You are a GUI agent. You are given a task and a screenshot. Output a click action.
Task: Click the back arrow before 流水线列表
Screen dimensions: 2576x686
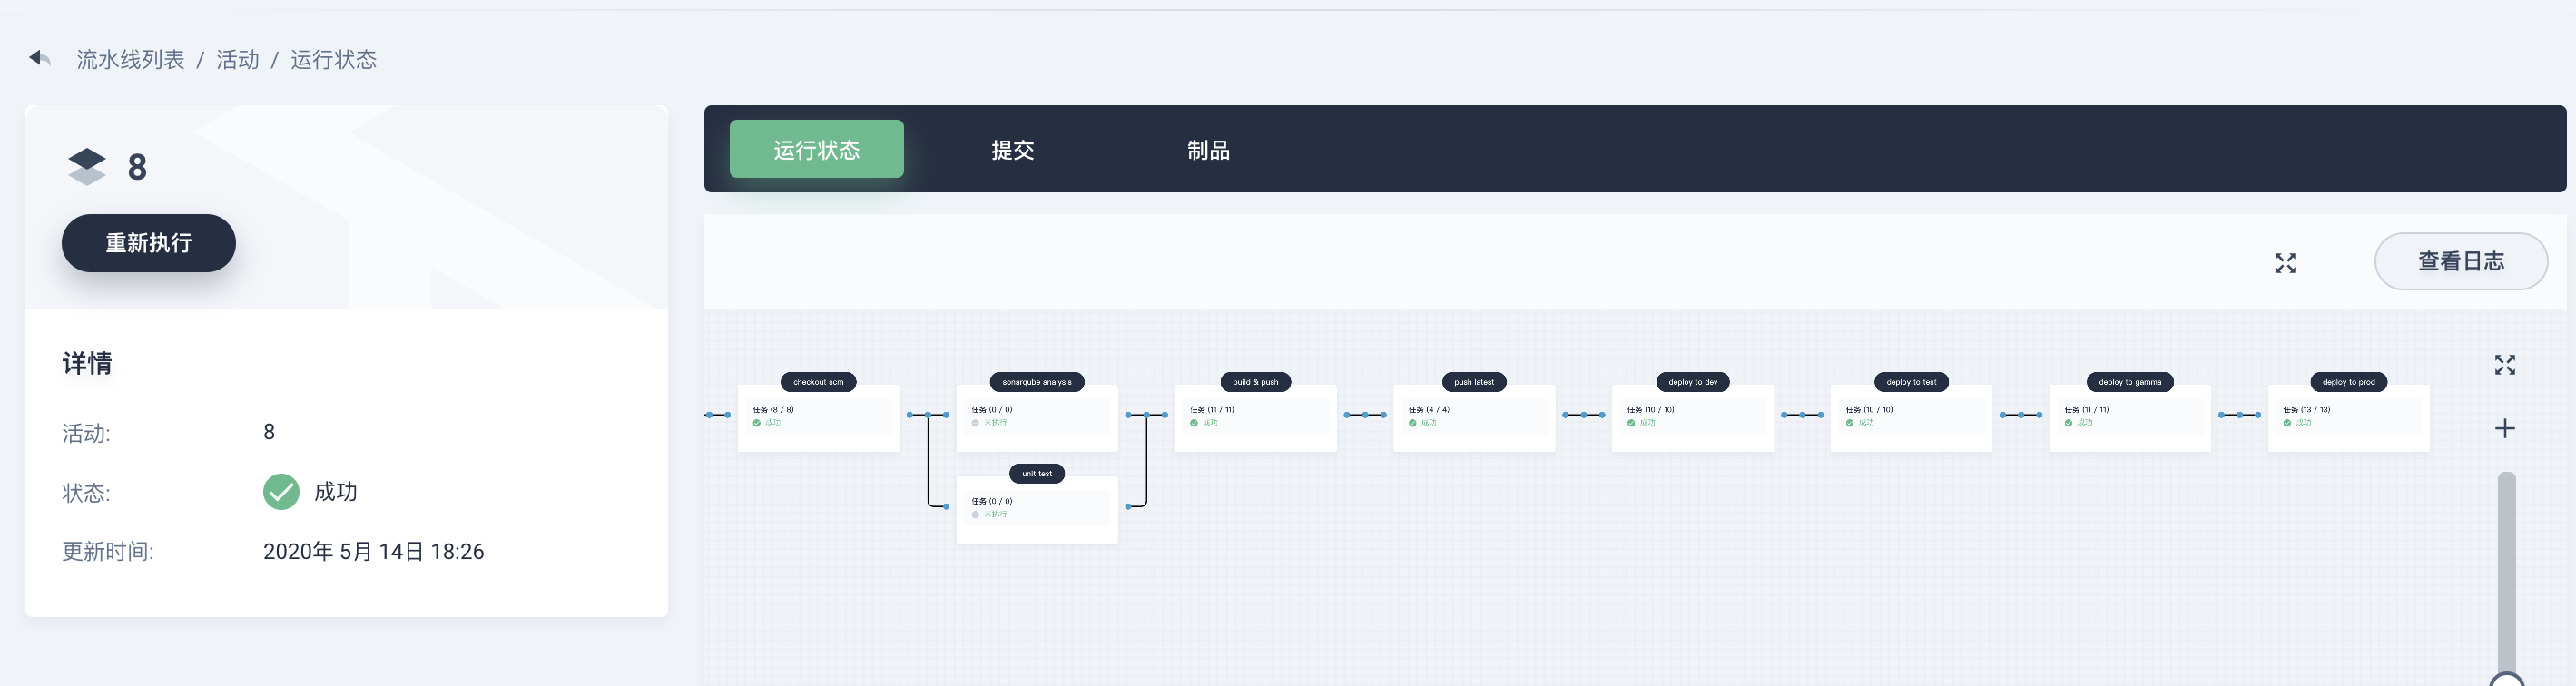pos(40,59)
